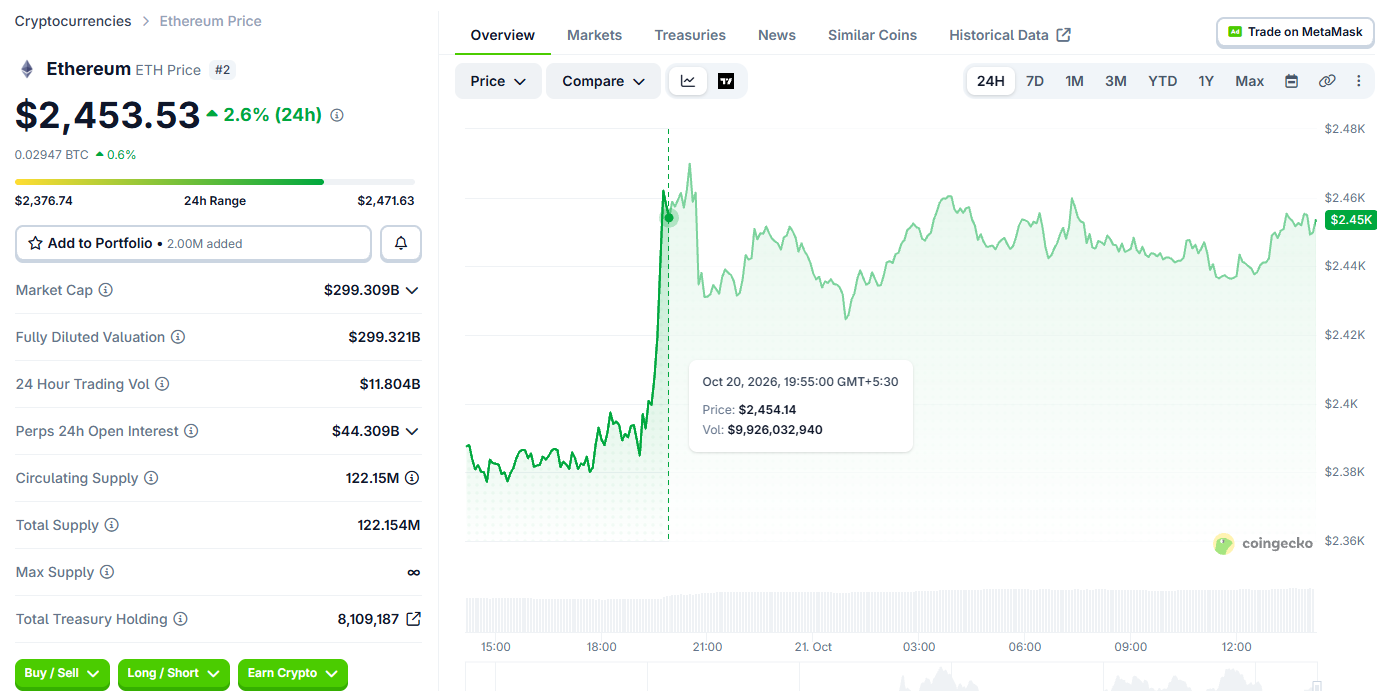Expand Market Cap details chevron
1377x691 pixels.
click(x=412, y=290)
